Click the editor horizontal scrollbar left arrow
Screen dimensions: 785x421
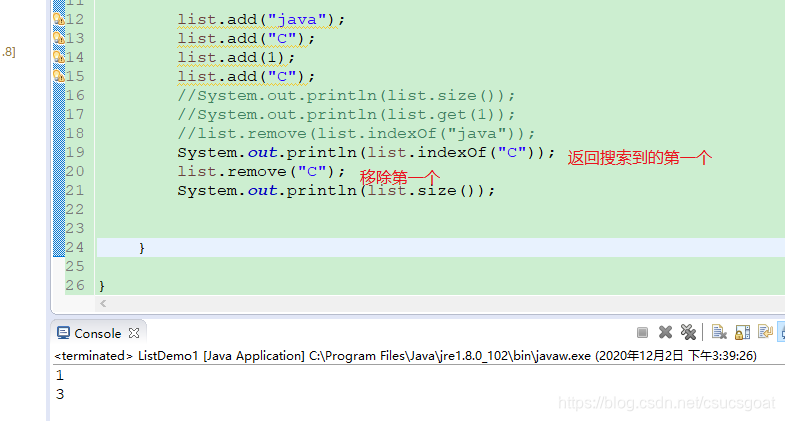pos(103,303)
